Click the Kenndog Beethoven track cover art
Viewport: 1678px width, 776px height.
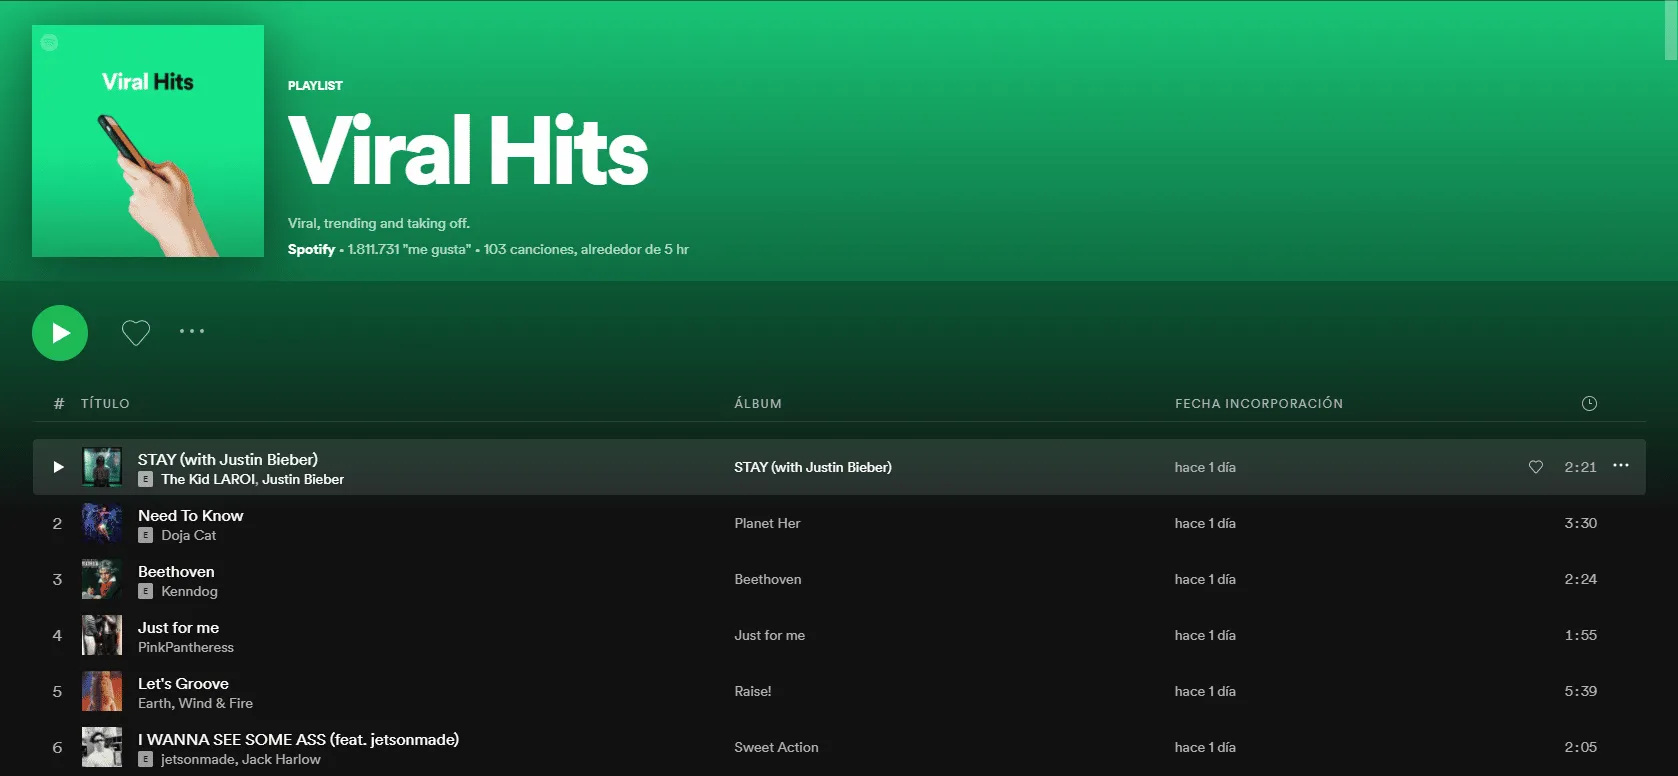tap(102, 579)
